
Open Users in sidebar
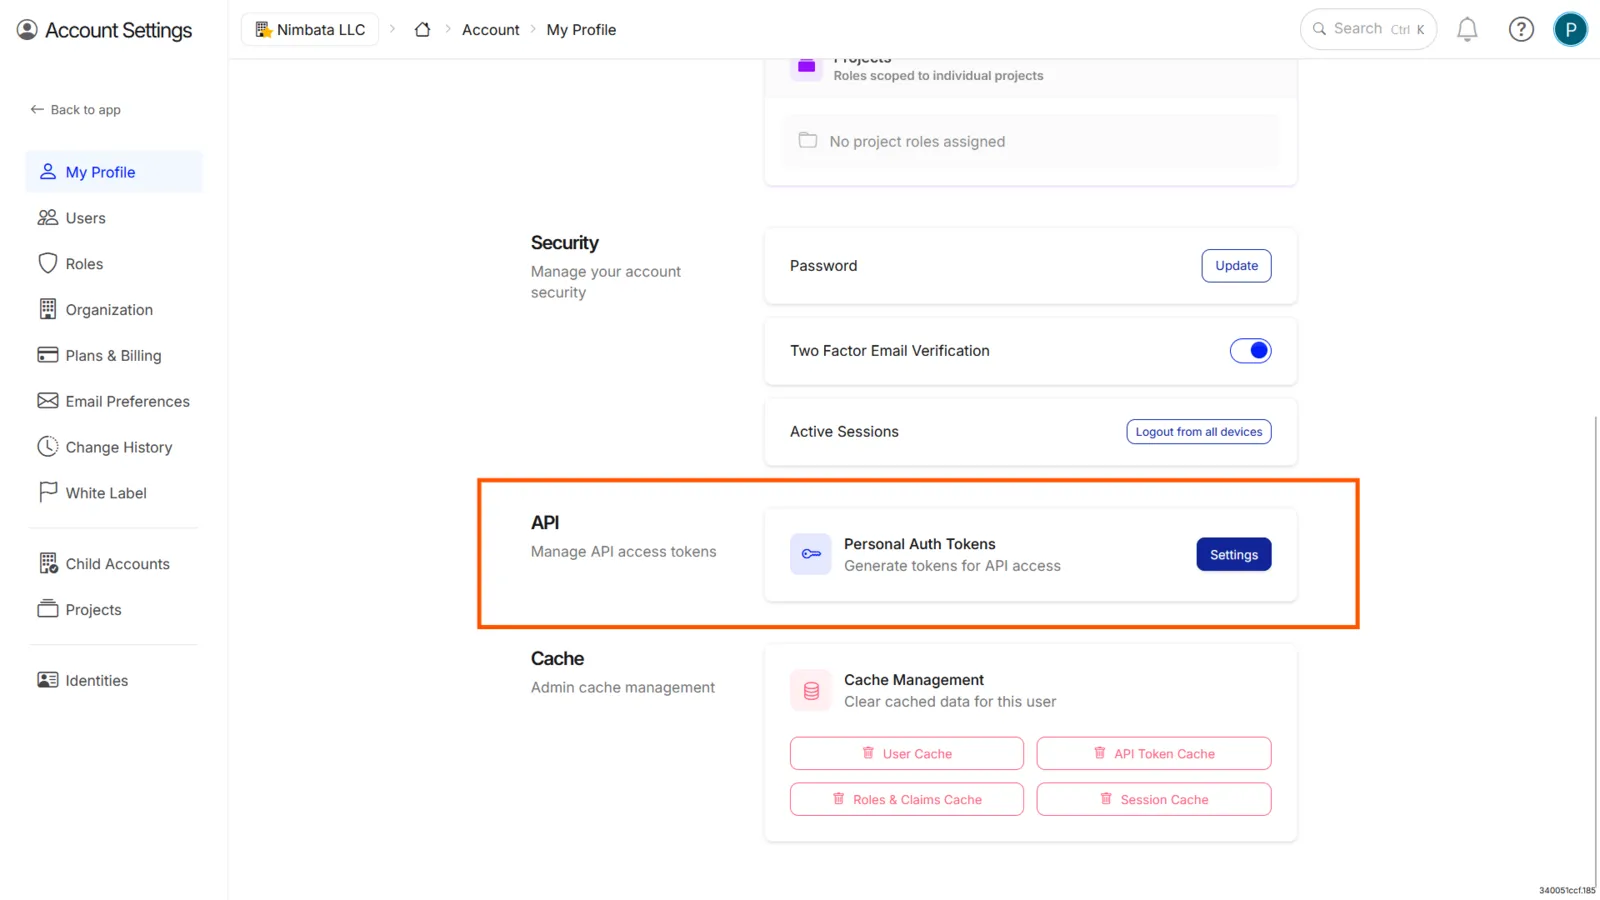[114, 218]
